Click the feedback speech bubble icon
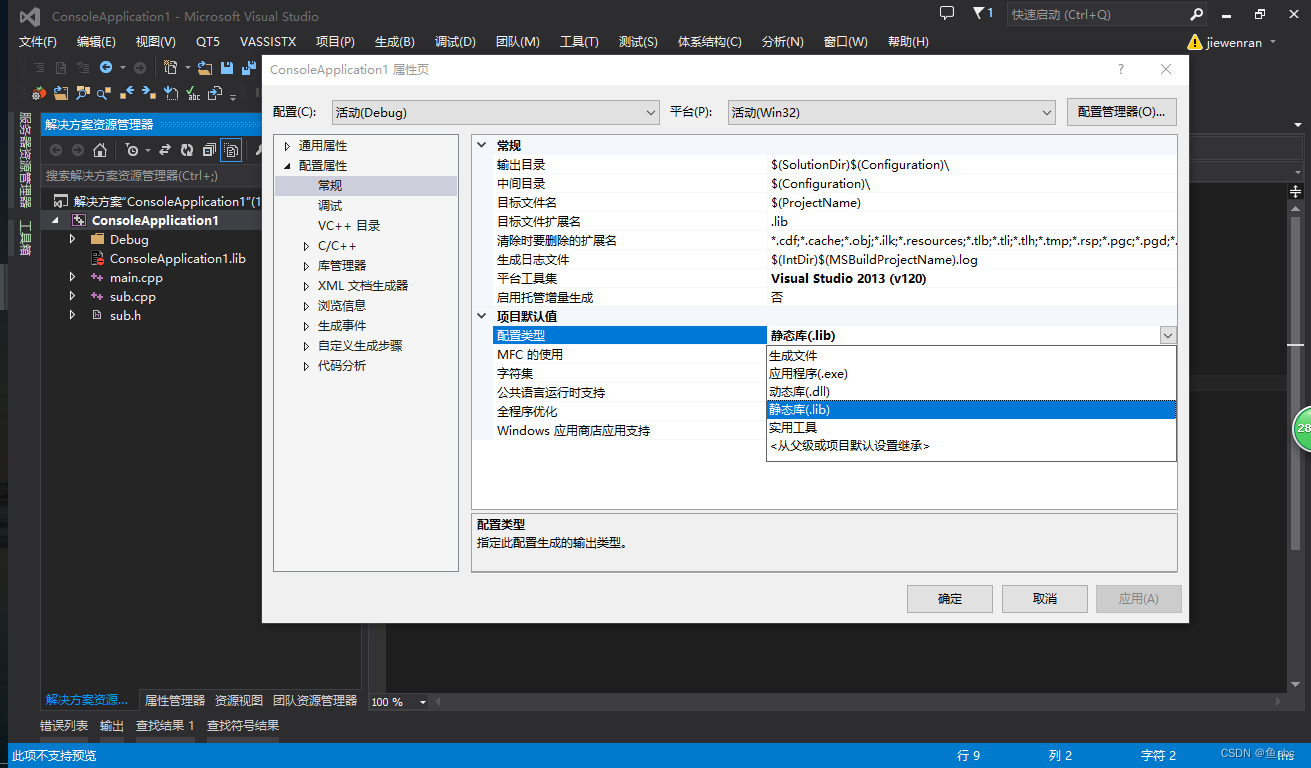Screen dimensions: 1311x768 [947, 13]
